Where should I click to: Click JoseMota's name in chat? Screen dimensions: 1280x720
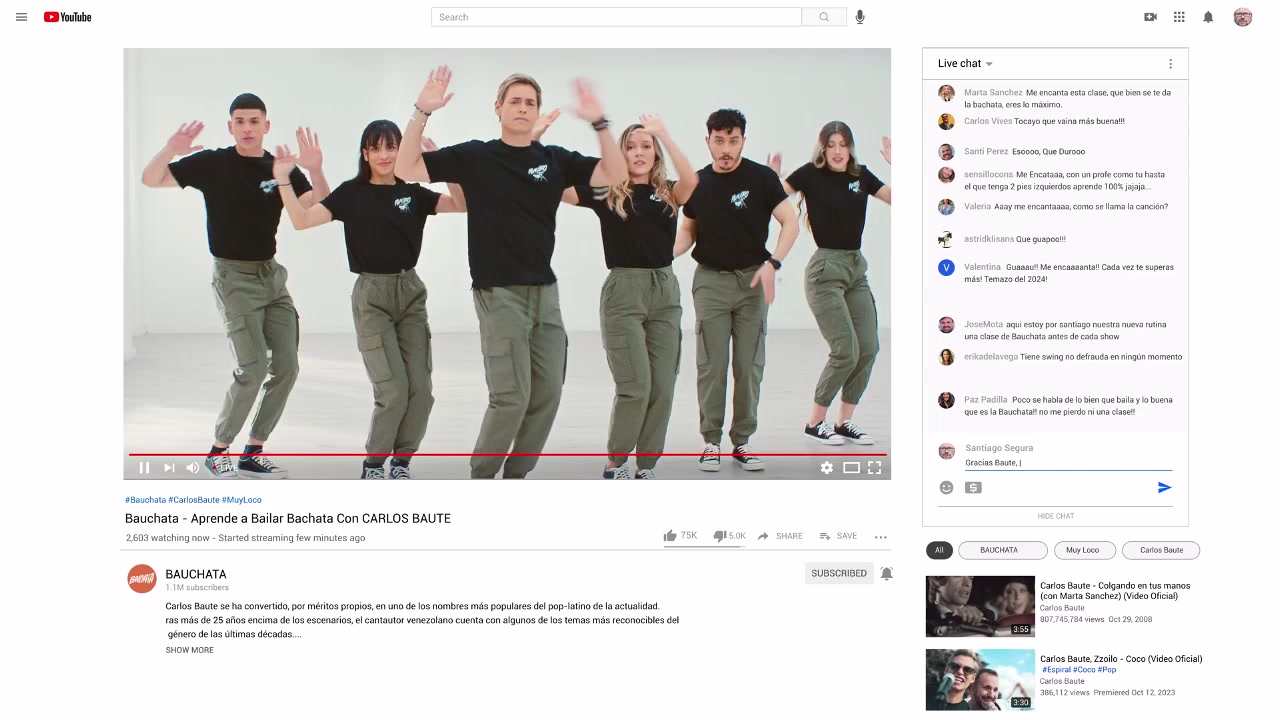point(983,324)
